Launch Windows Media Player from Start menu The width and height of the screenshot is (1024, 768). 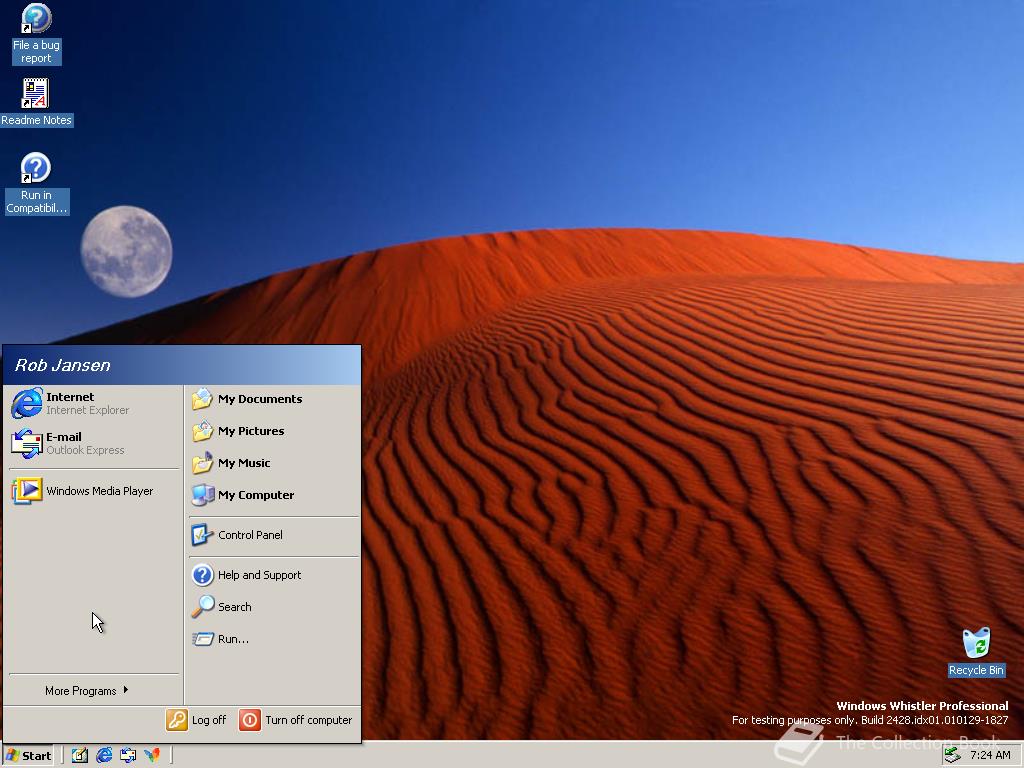tap(94, 491)
